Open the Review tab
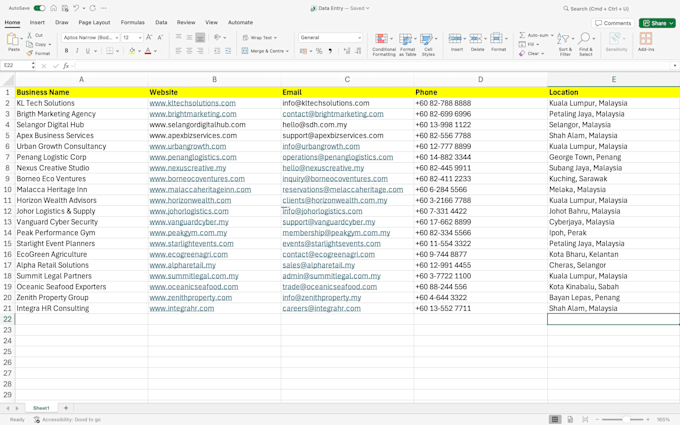Viewport: 680px width, 425px height. 186,23
